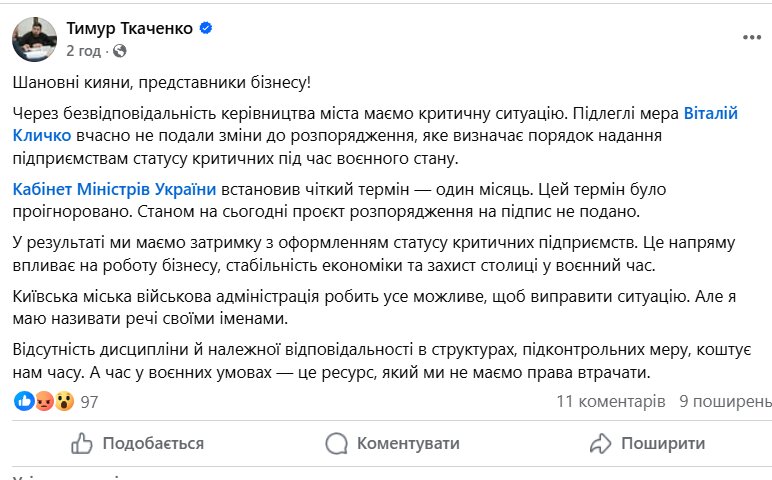
Task: Click the Коментувати button
Action: coord(408,443)
